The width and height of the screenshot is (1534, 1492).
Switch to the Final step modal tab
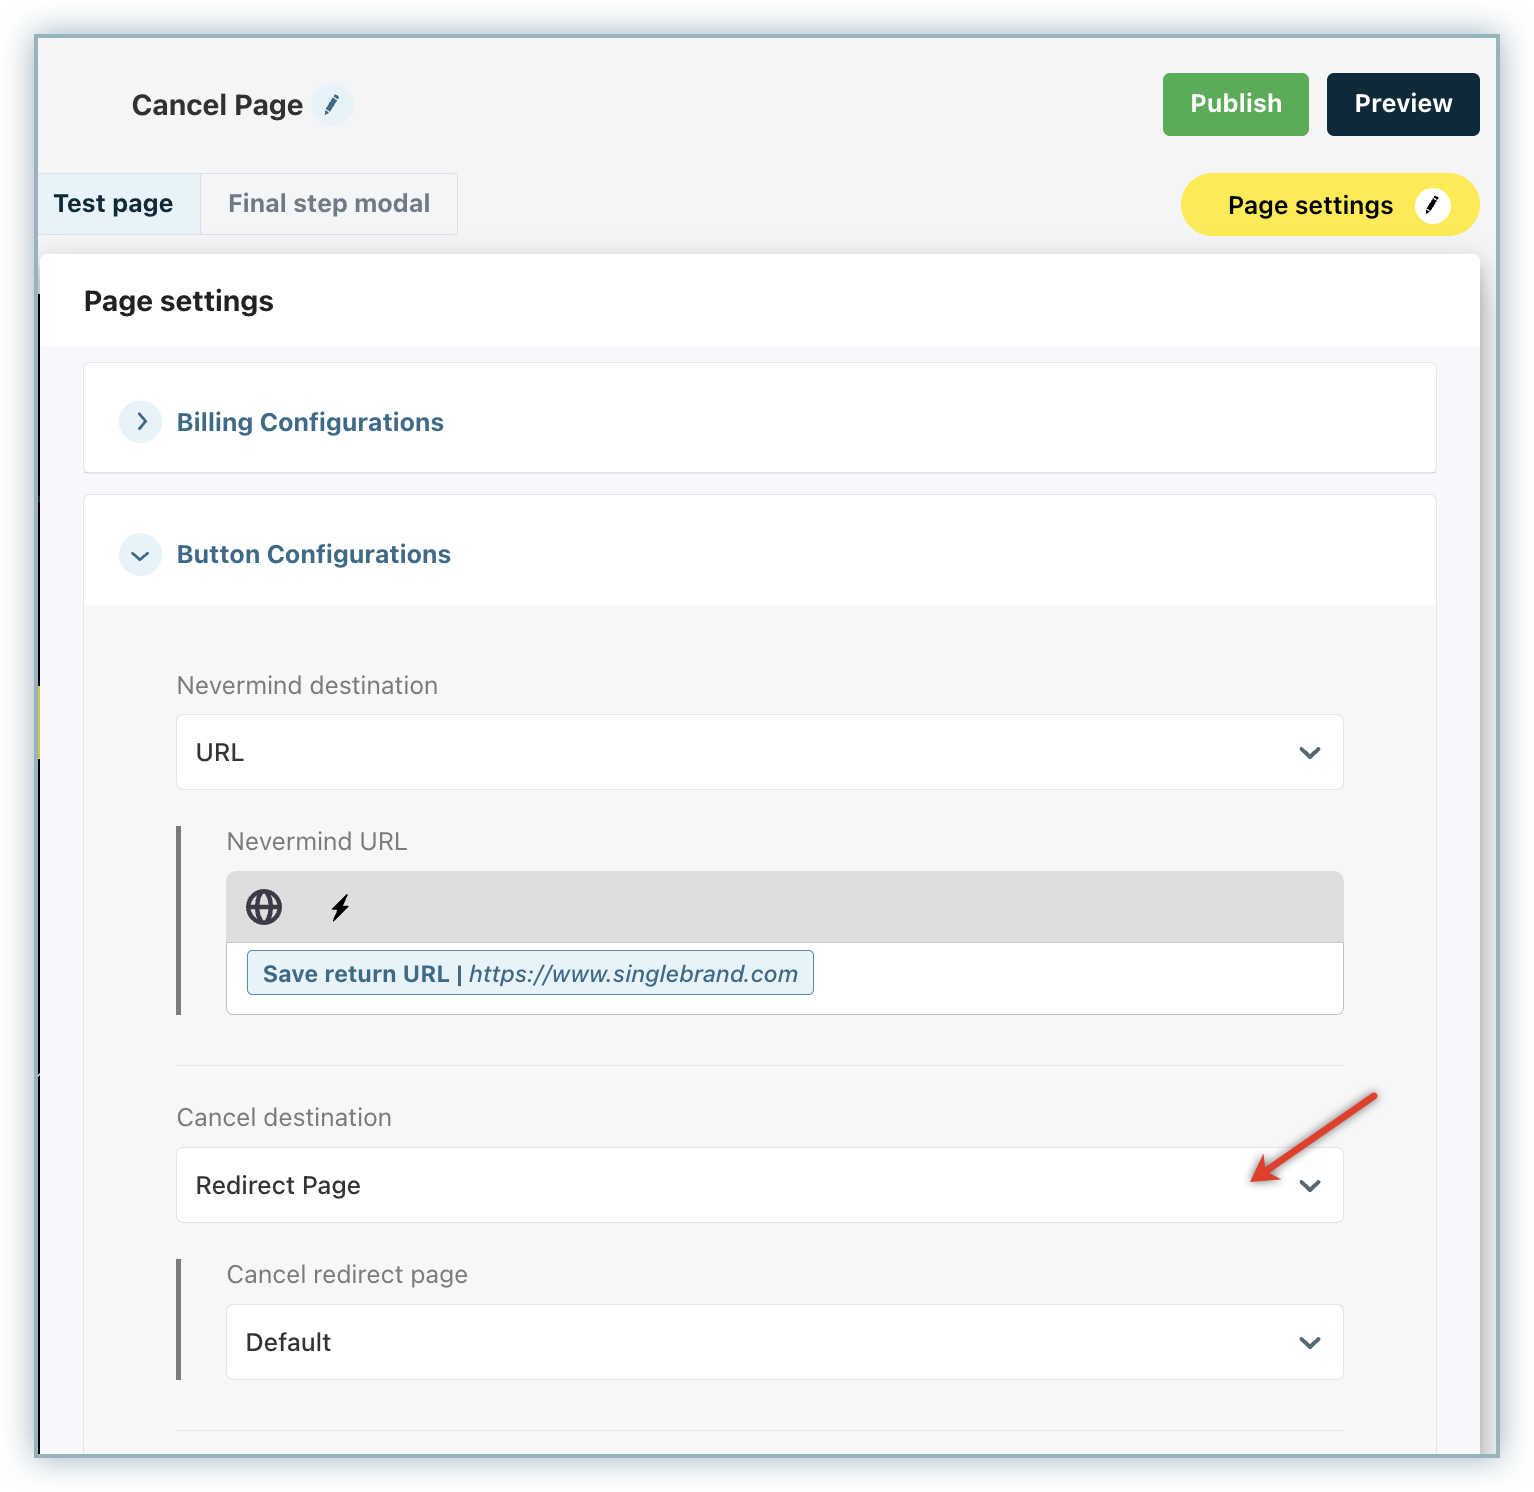click(329, 204)
